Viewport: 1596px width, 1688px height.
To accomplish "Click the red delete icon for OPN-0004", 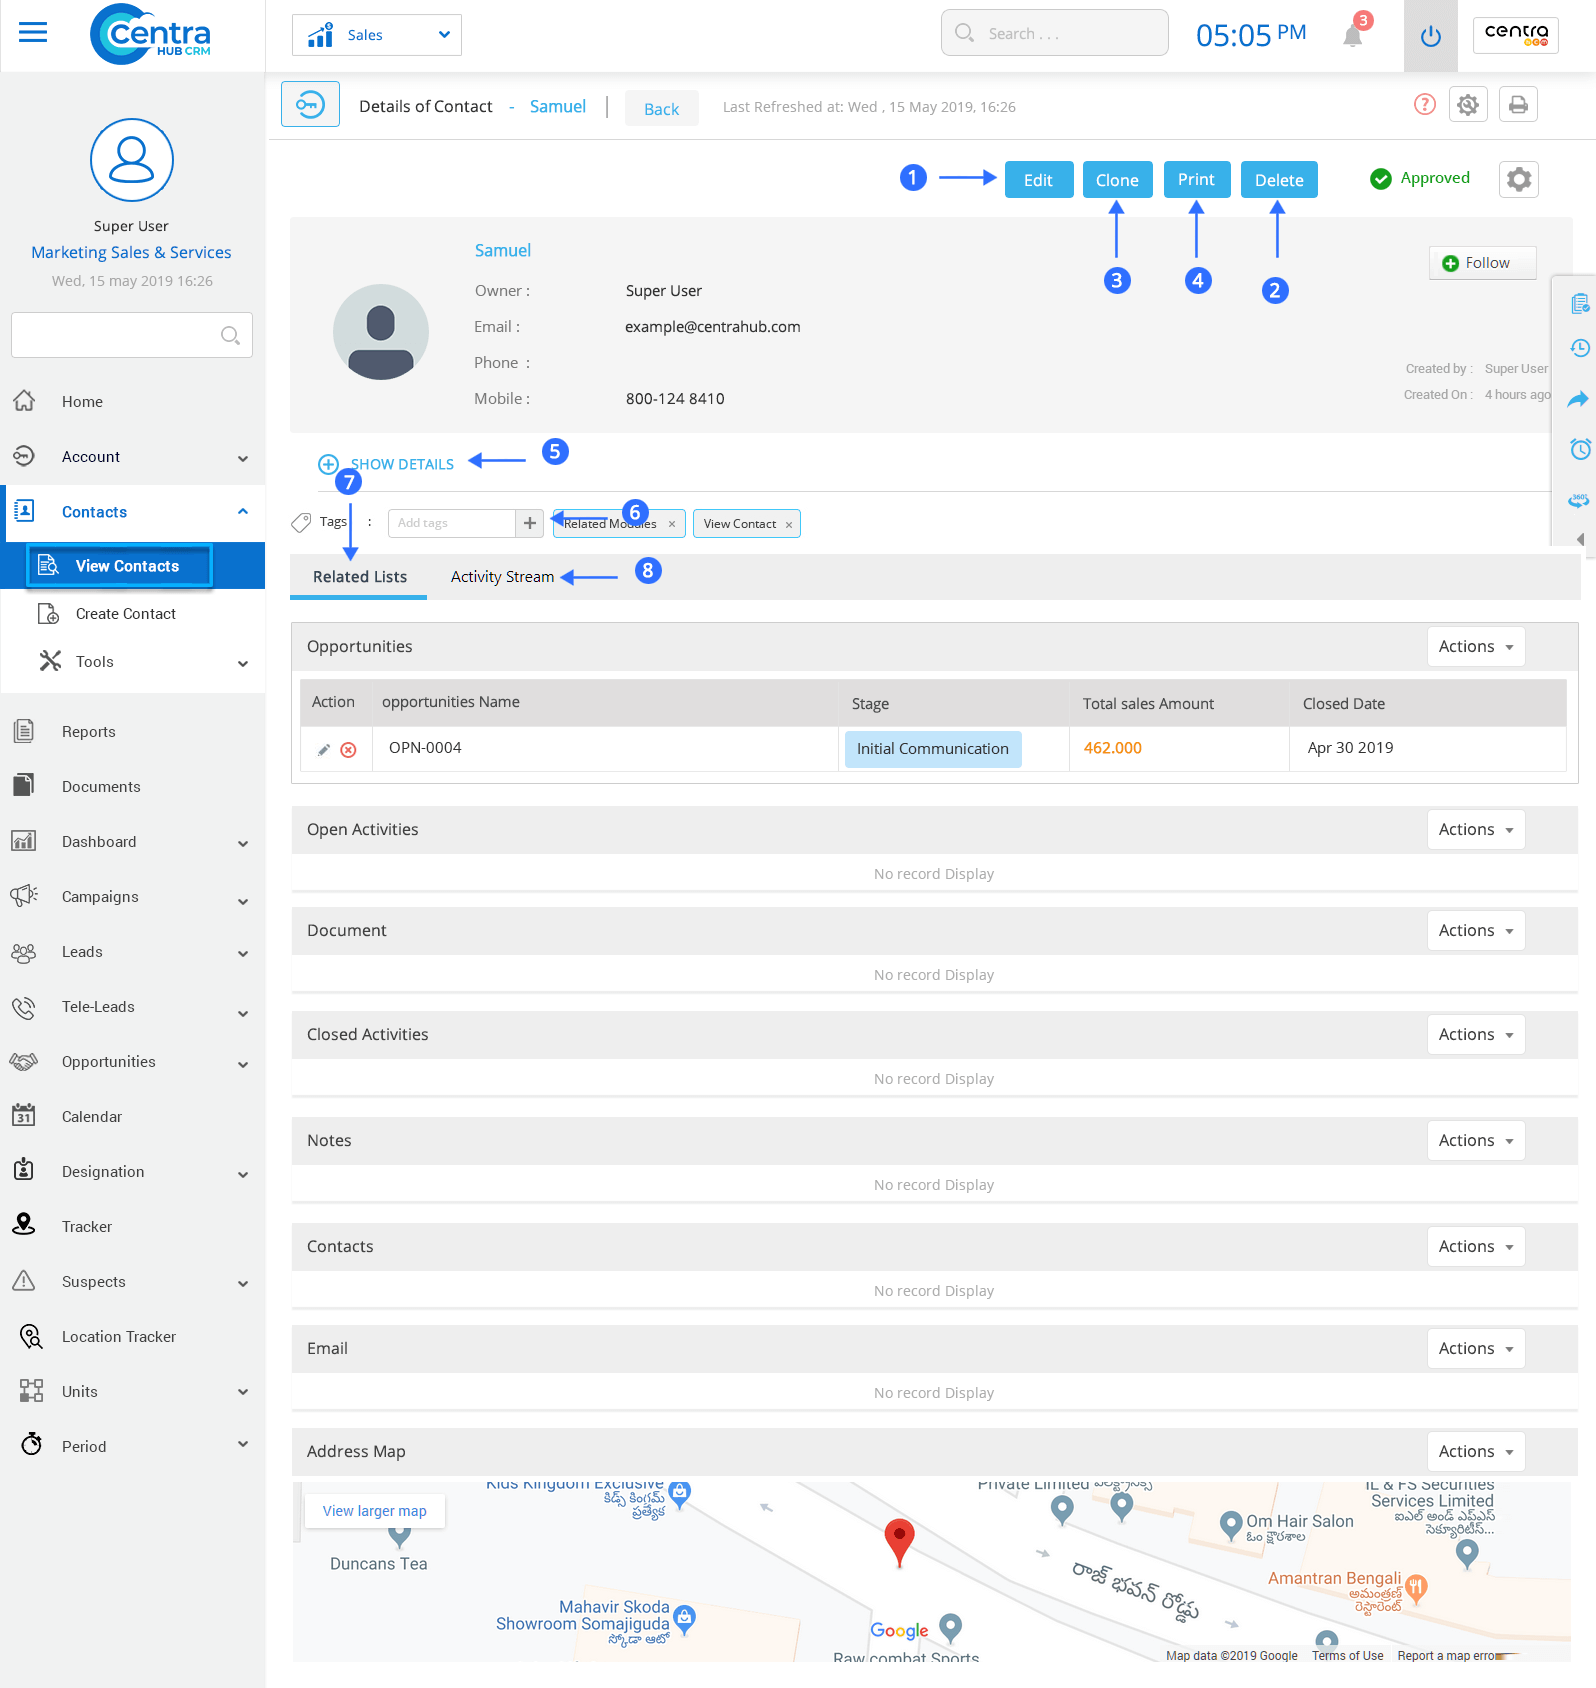I will (x=348, y=750).
